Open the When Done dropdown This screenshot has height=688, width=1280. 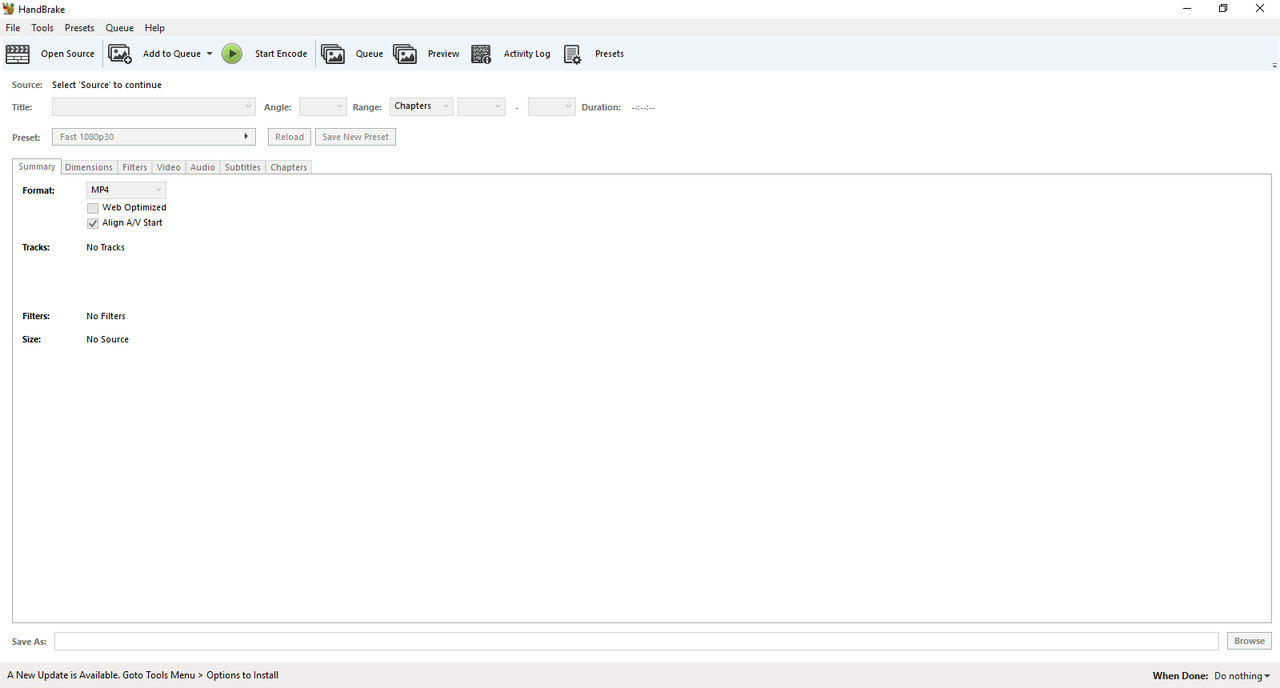pos(1242,676)
